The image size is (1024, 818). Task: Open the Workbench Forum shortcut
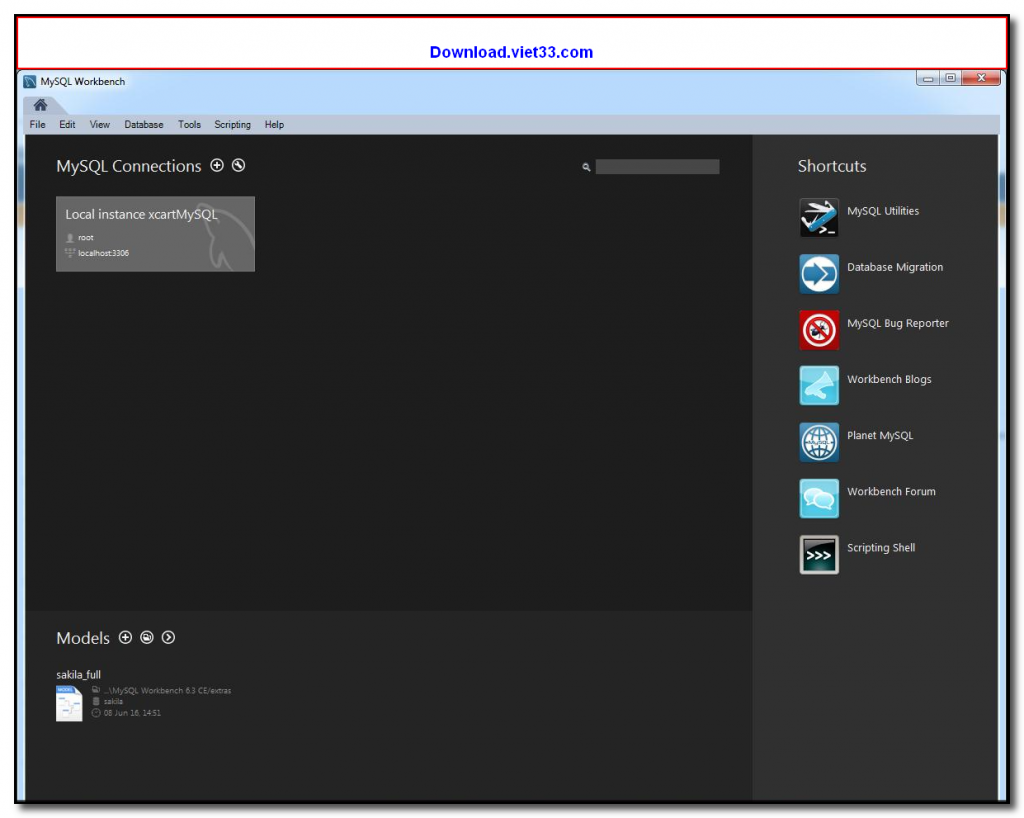tap(817, 497)
